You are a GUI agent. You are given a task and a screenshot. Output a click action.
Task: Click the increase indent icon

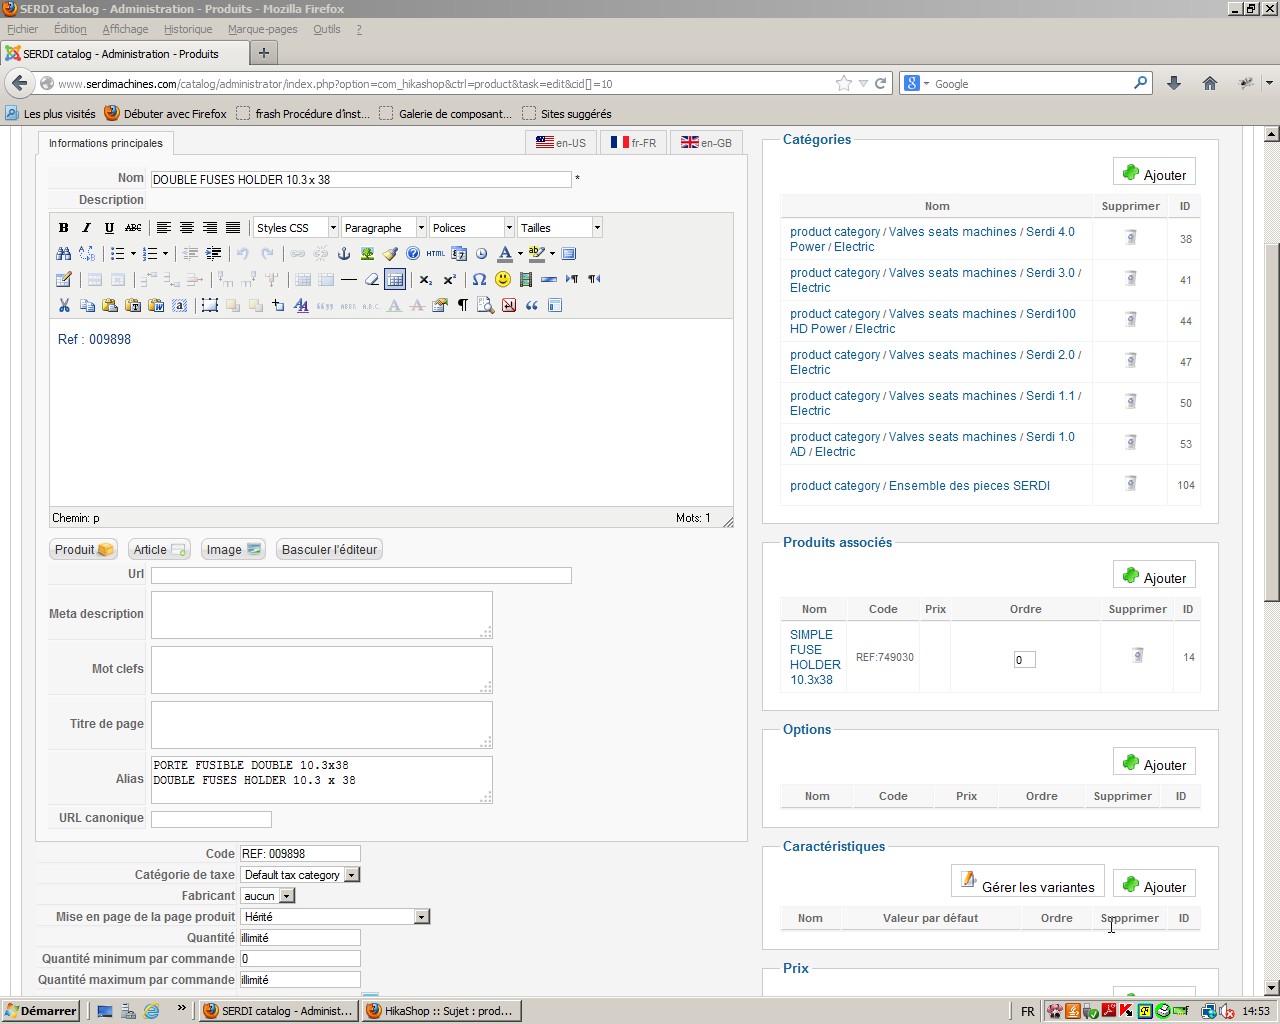pos(213,253)
